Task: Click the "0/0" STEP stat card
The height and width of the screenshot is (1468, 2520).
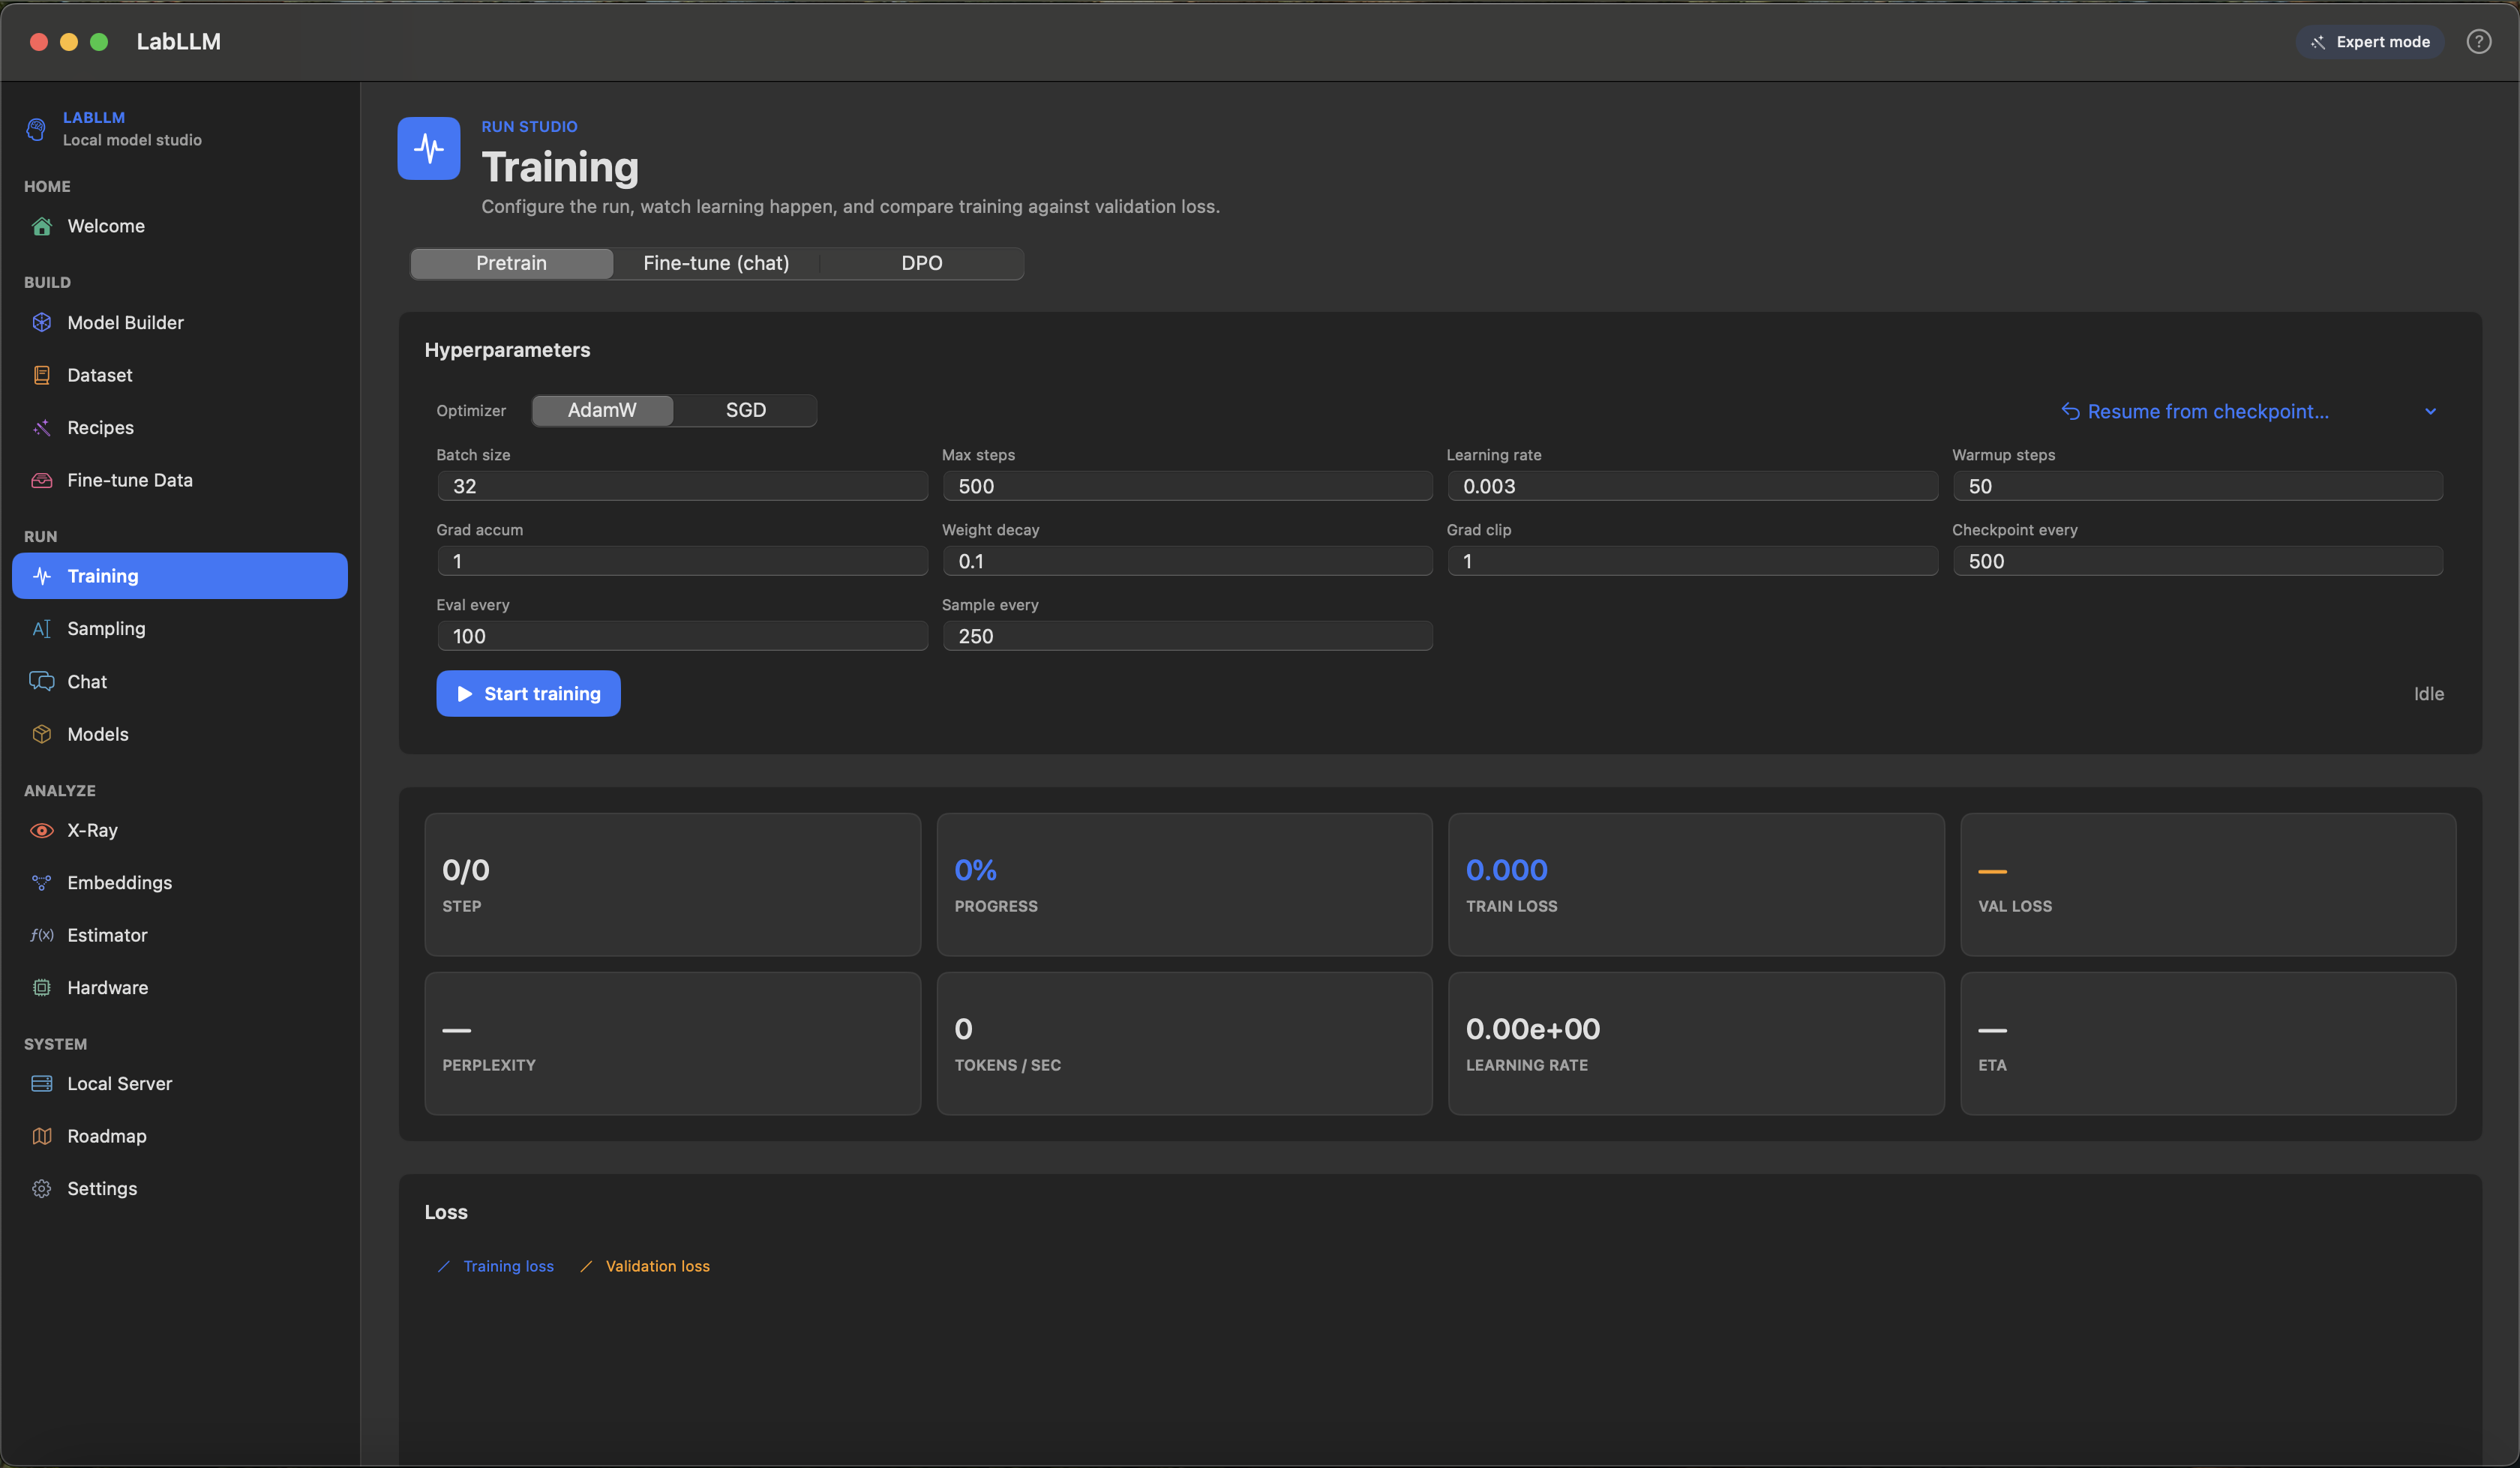Action: [x=672, y=885]
